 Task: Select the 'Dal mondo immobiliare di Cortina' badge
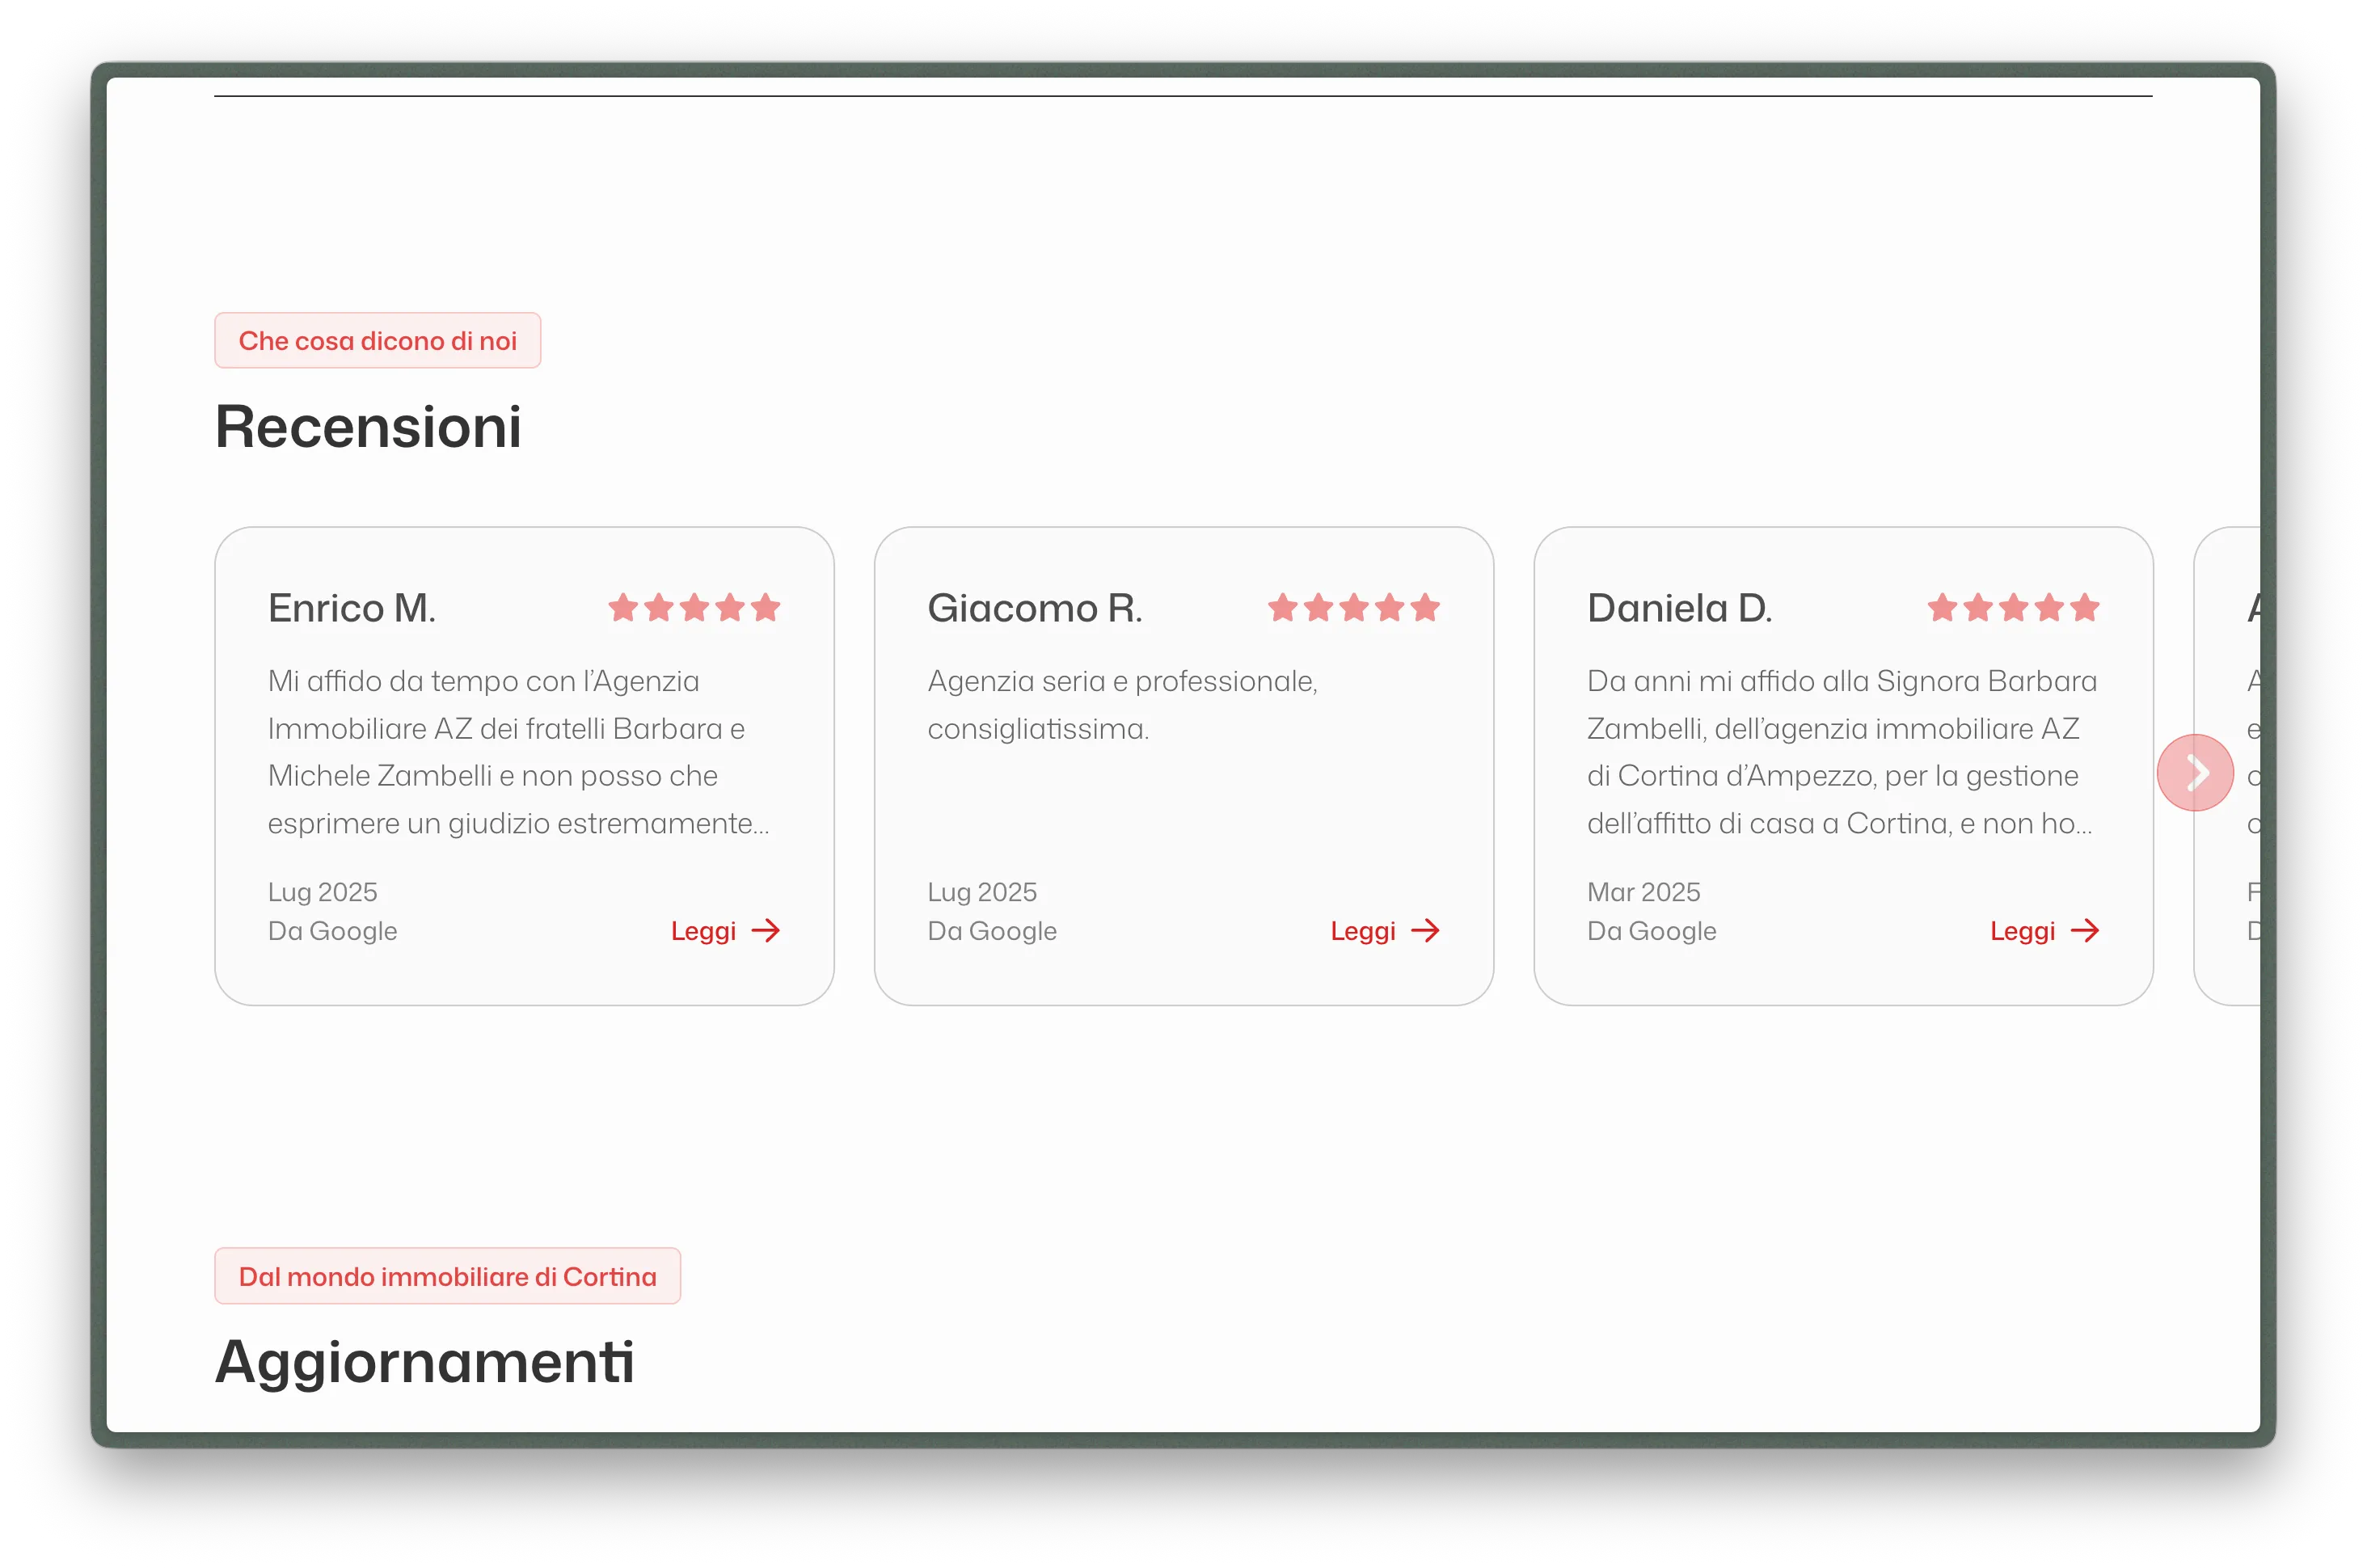pos(447,1275)
